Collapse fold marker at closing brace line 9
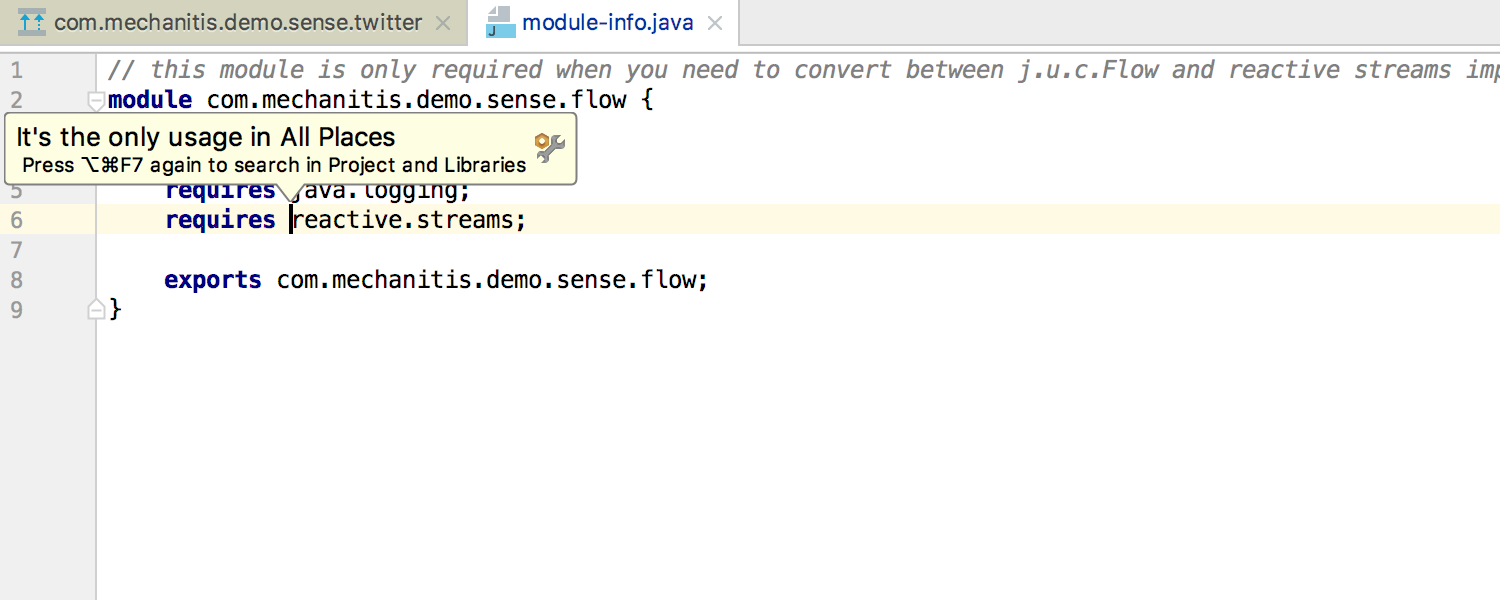The image size is (1500, 600). coord(96,310)
